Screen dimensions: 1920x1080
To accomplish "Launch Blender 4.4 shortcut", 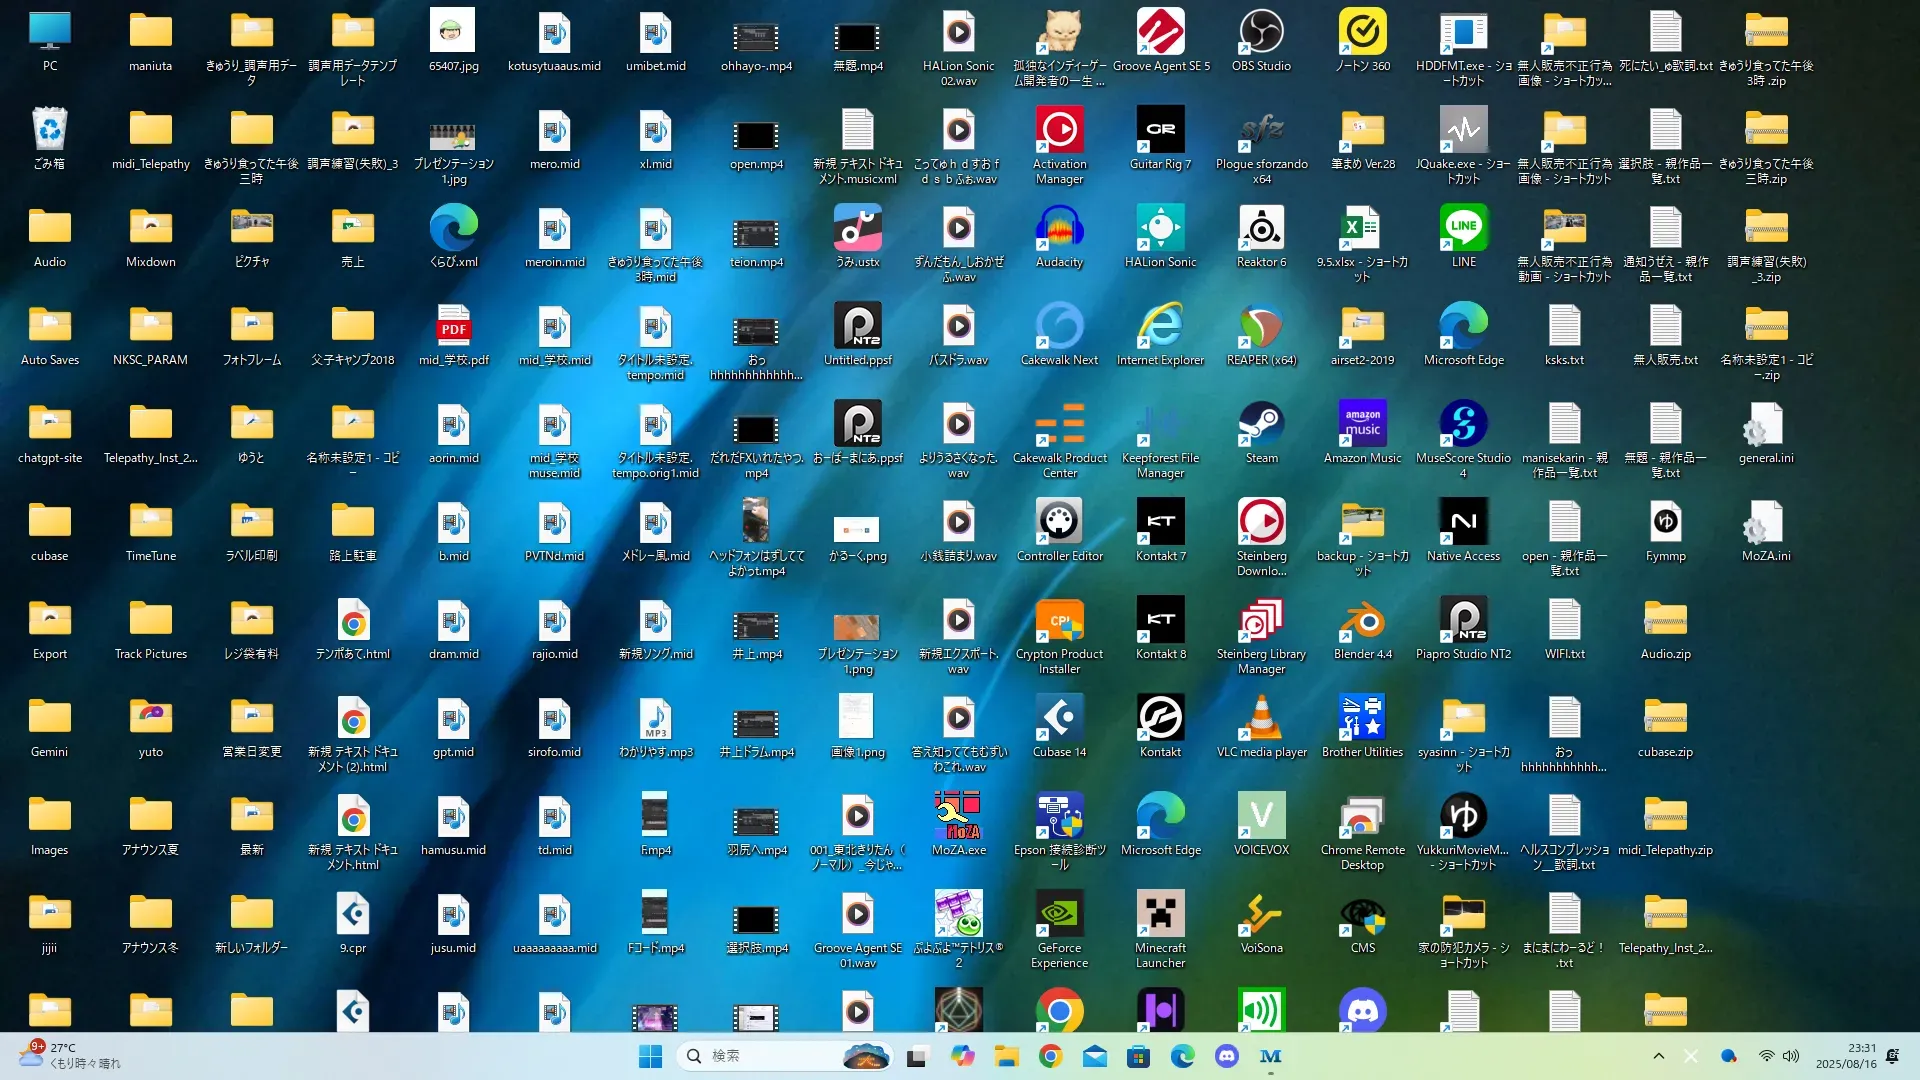I will (x=1362, y=622).
